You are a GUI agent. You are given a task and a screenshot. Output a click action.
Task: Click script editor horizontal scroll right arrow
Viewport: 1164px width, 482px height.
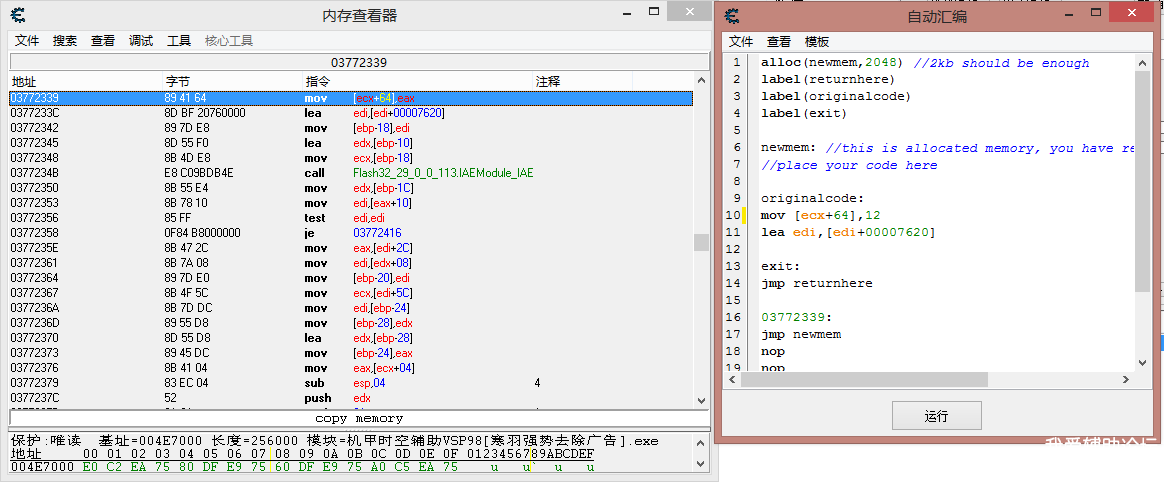tap(1126, 380)
